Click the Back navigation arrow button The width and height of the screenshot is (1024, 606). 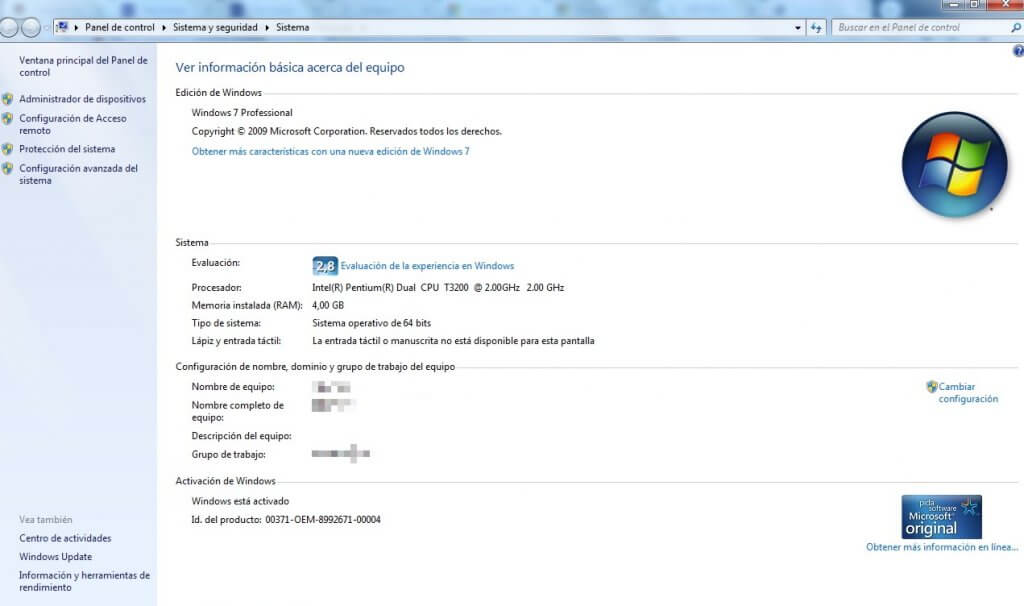pyautogui.click(x=8, y=27)
